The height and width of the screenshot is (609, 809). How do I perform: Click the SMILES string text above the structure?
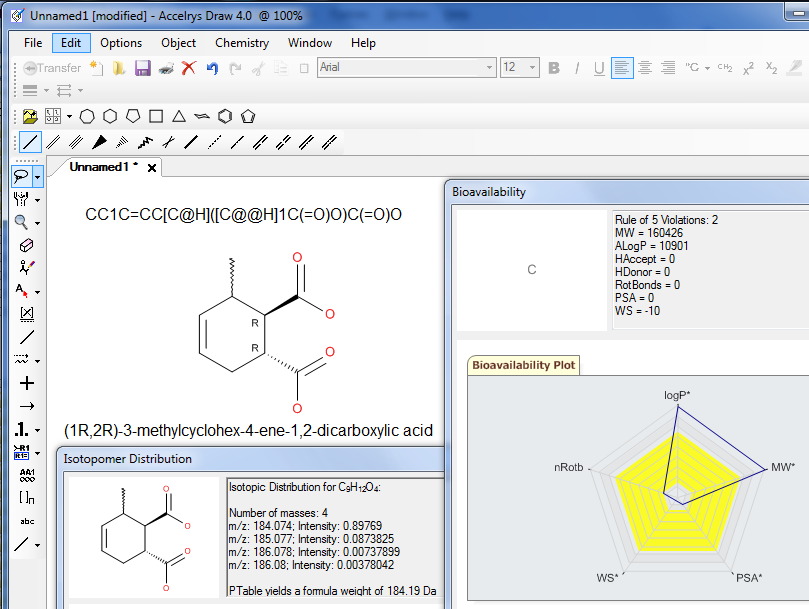[243, 215]
